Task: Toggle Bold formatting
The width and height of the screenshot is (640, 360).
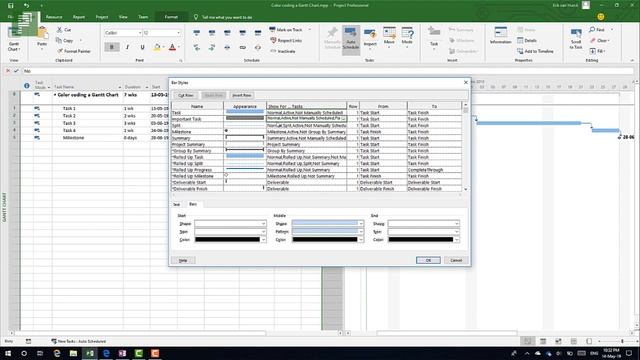Action: (111, 47)
